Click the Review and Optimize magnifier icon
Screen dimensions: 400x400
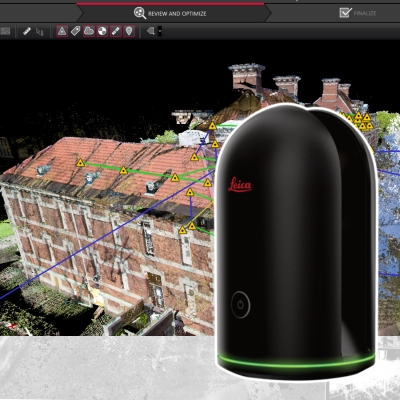pyautogui.click(x=140, y=13)
